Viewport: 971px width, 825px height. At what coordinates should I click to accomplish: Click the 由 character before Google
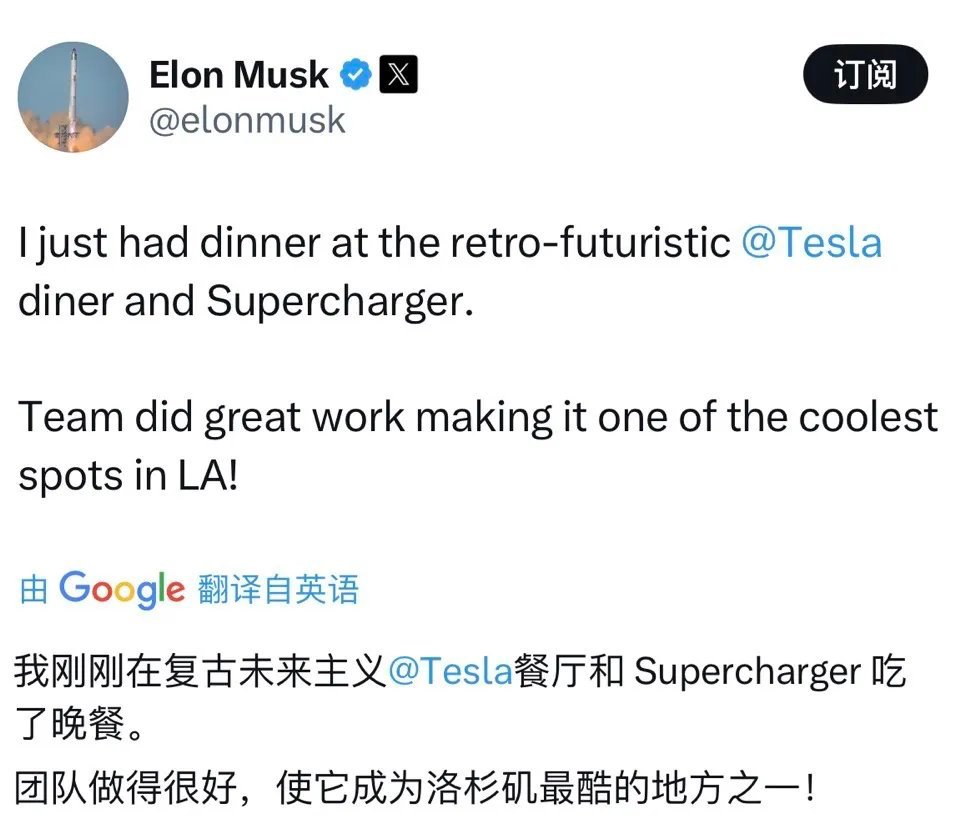pyautogui.click(x=33, y=589)
